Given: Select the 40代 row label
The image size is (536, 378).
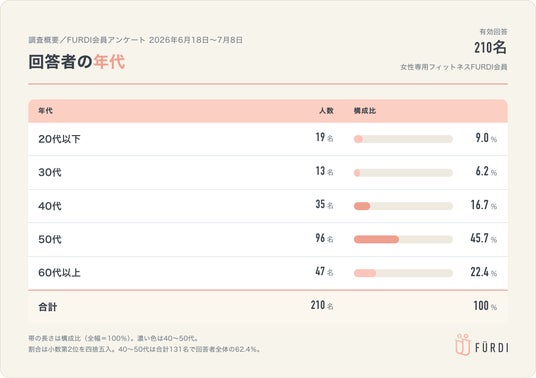Looking at the screenshot, I should [x=50, y=206].
